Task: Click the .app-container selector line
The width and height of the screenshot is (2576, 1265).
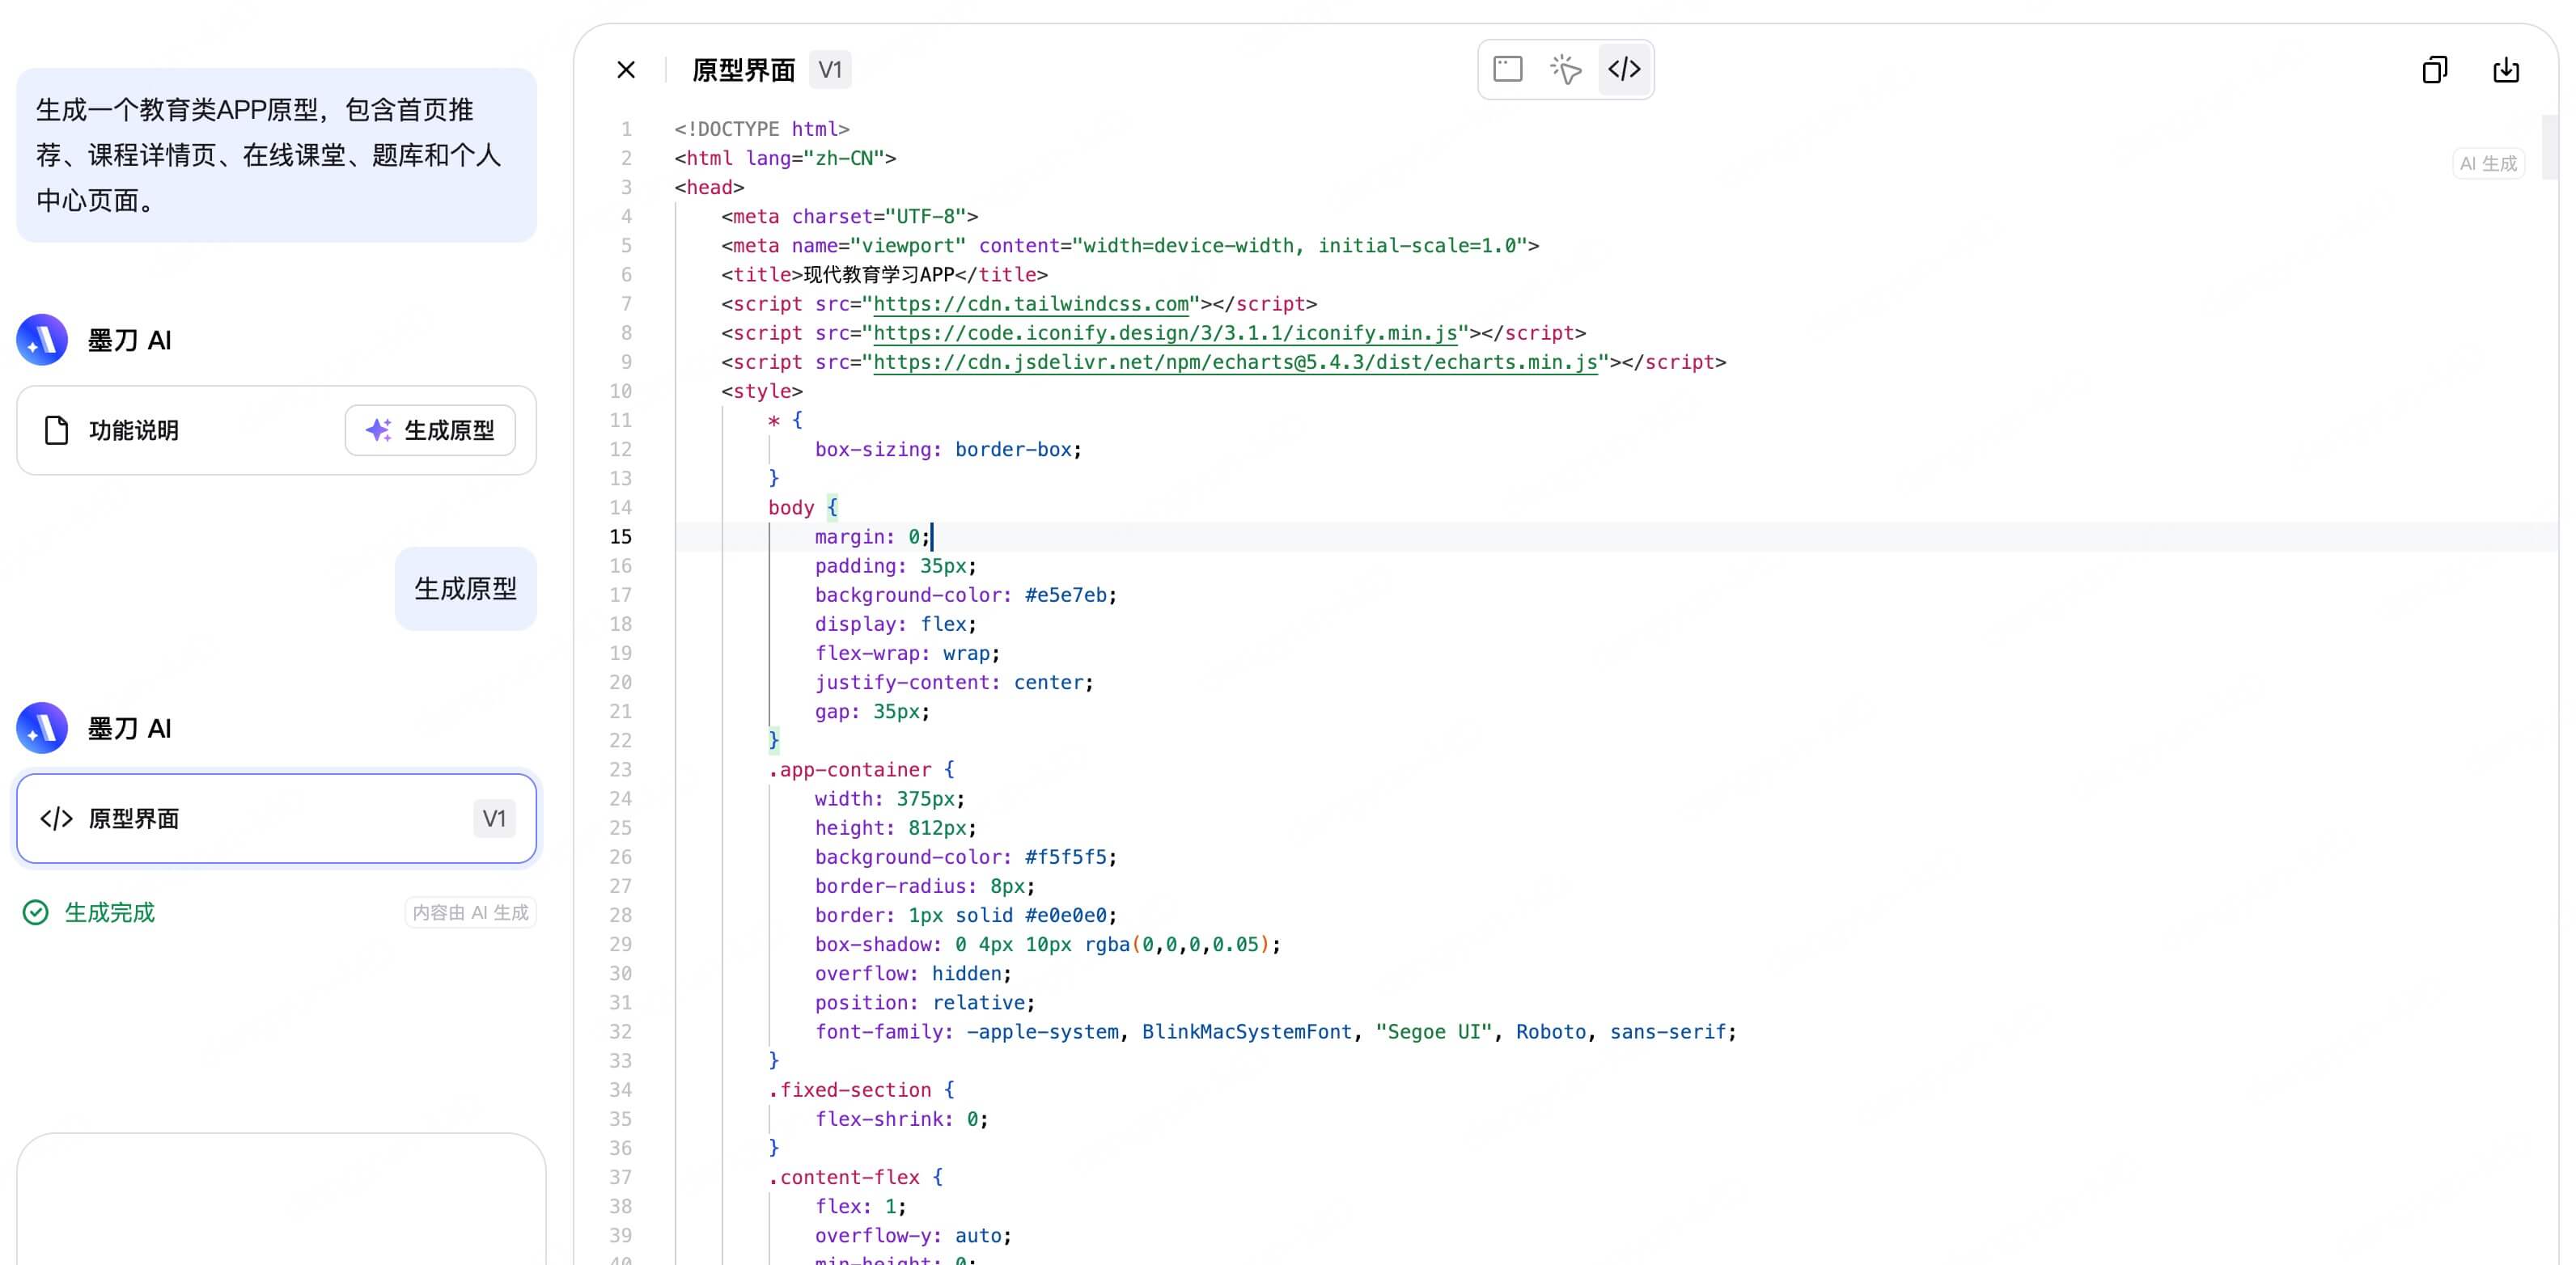Action: [861, 770]
